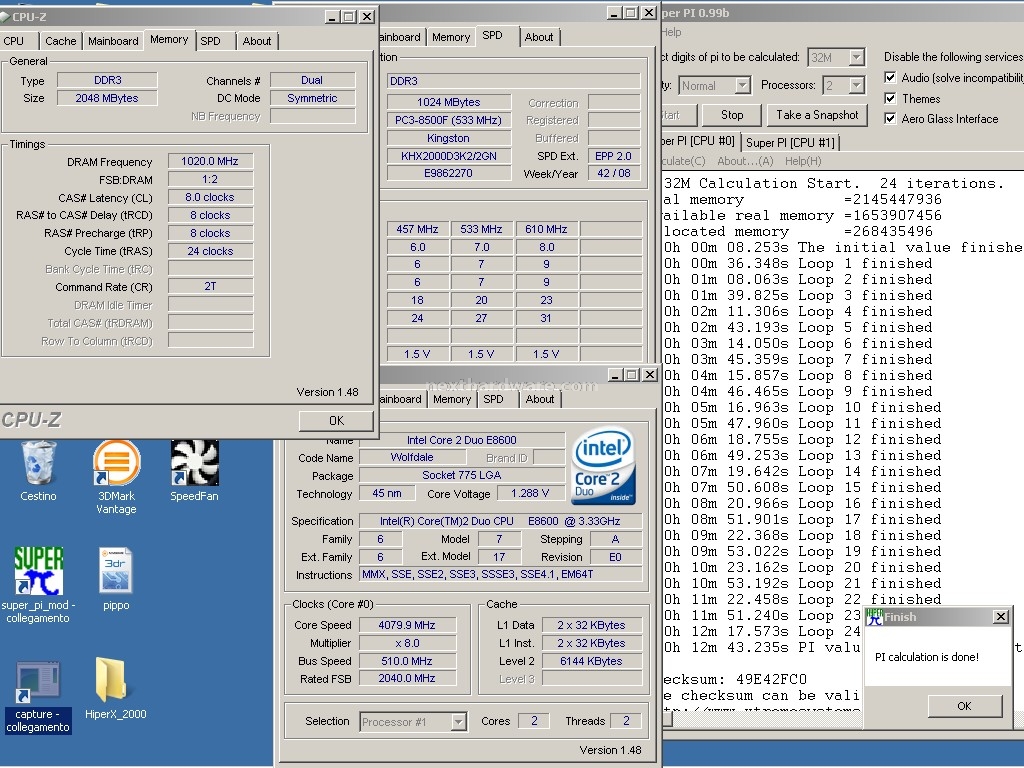Click the Kingston manufacturer field
The image size is (1024, 768).
pyautogui.click(x=448, y=138)
